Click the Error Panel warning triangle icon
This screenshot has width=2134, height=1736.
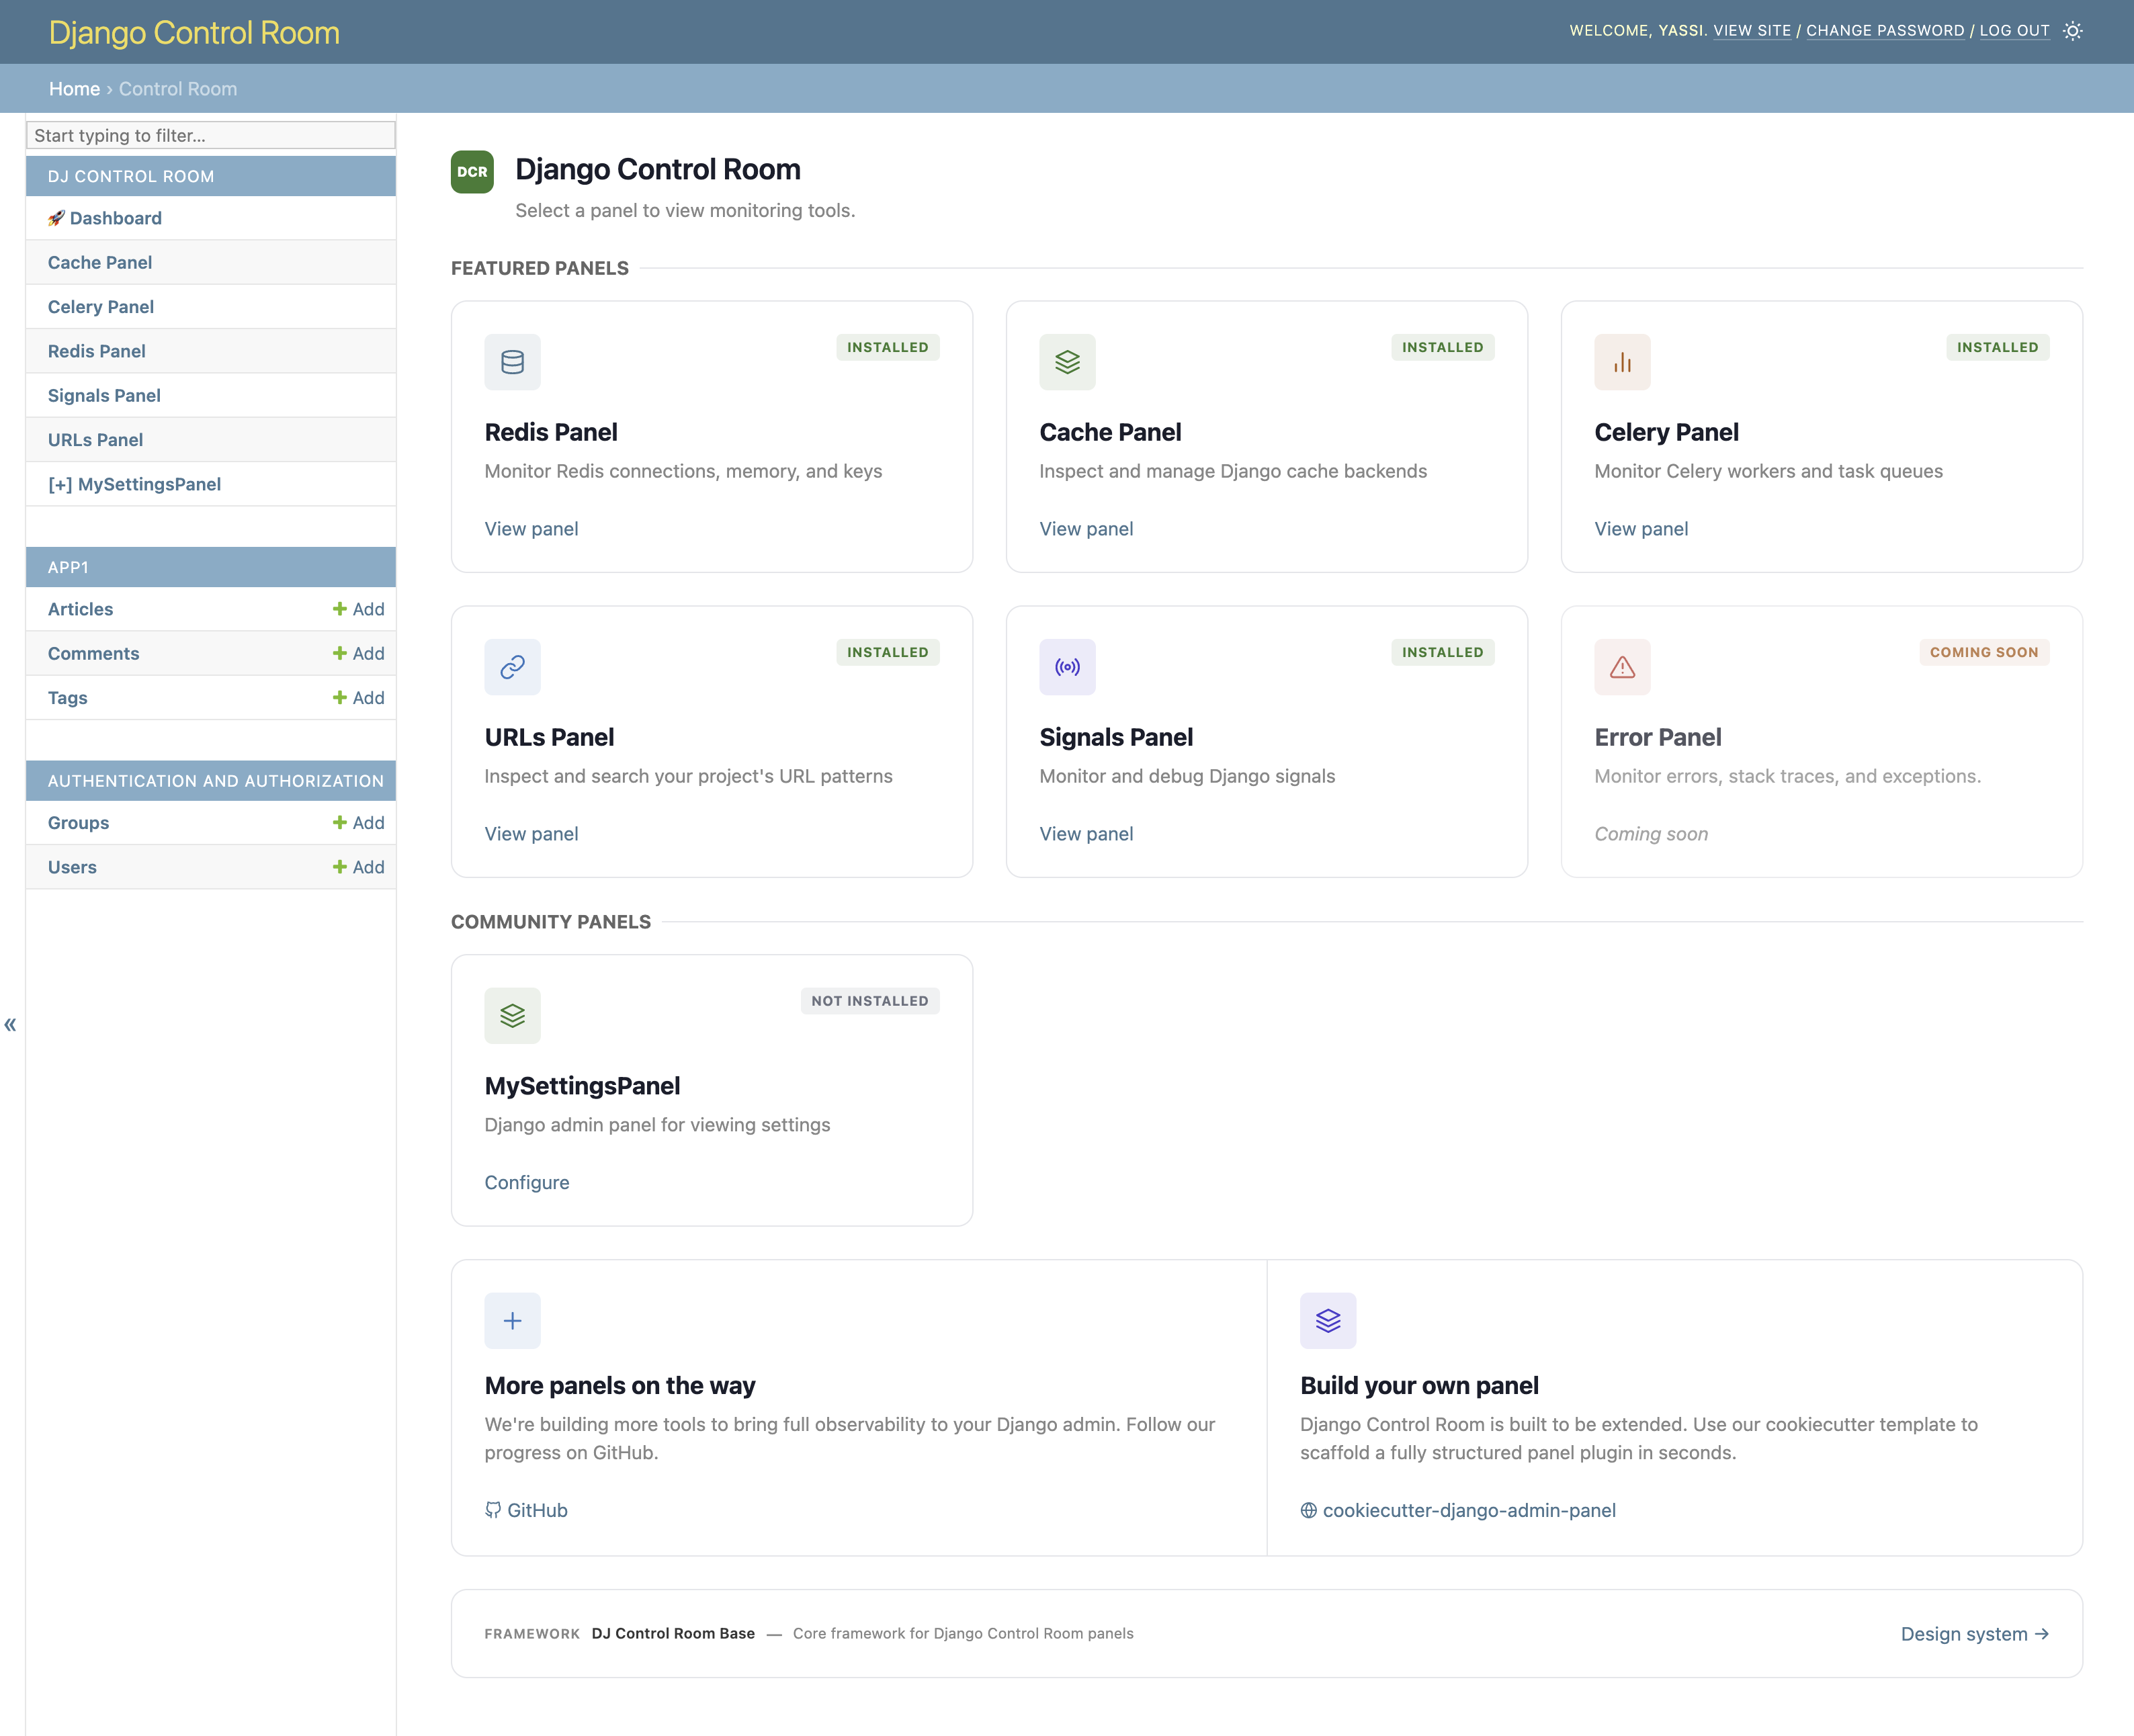tap(1622, 667)
